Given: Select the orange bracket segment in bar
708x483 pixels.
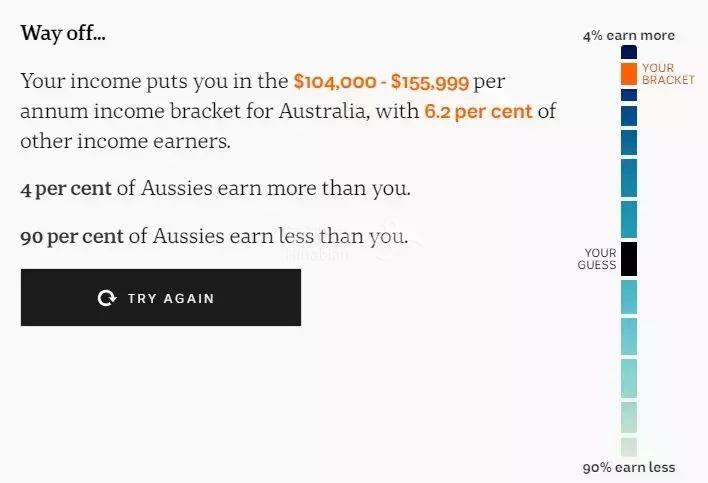Looking at the screenshot, I should coord(629,73).
